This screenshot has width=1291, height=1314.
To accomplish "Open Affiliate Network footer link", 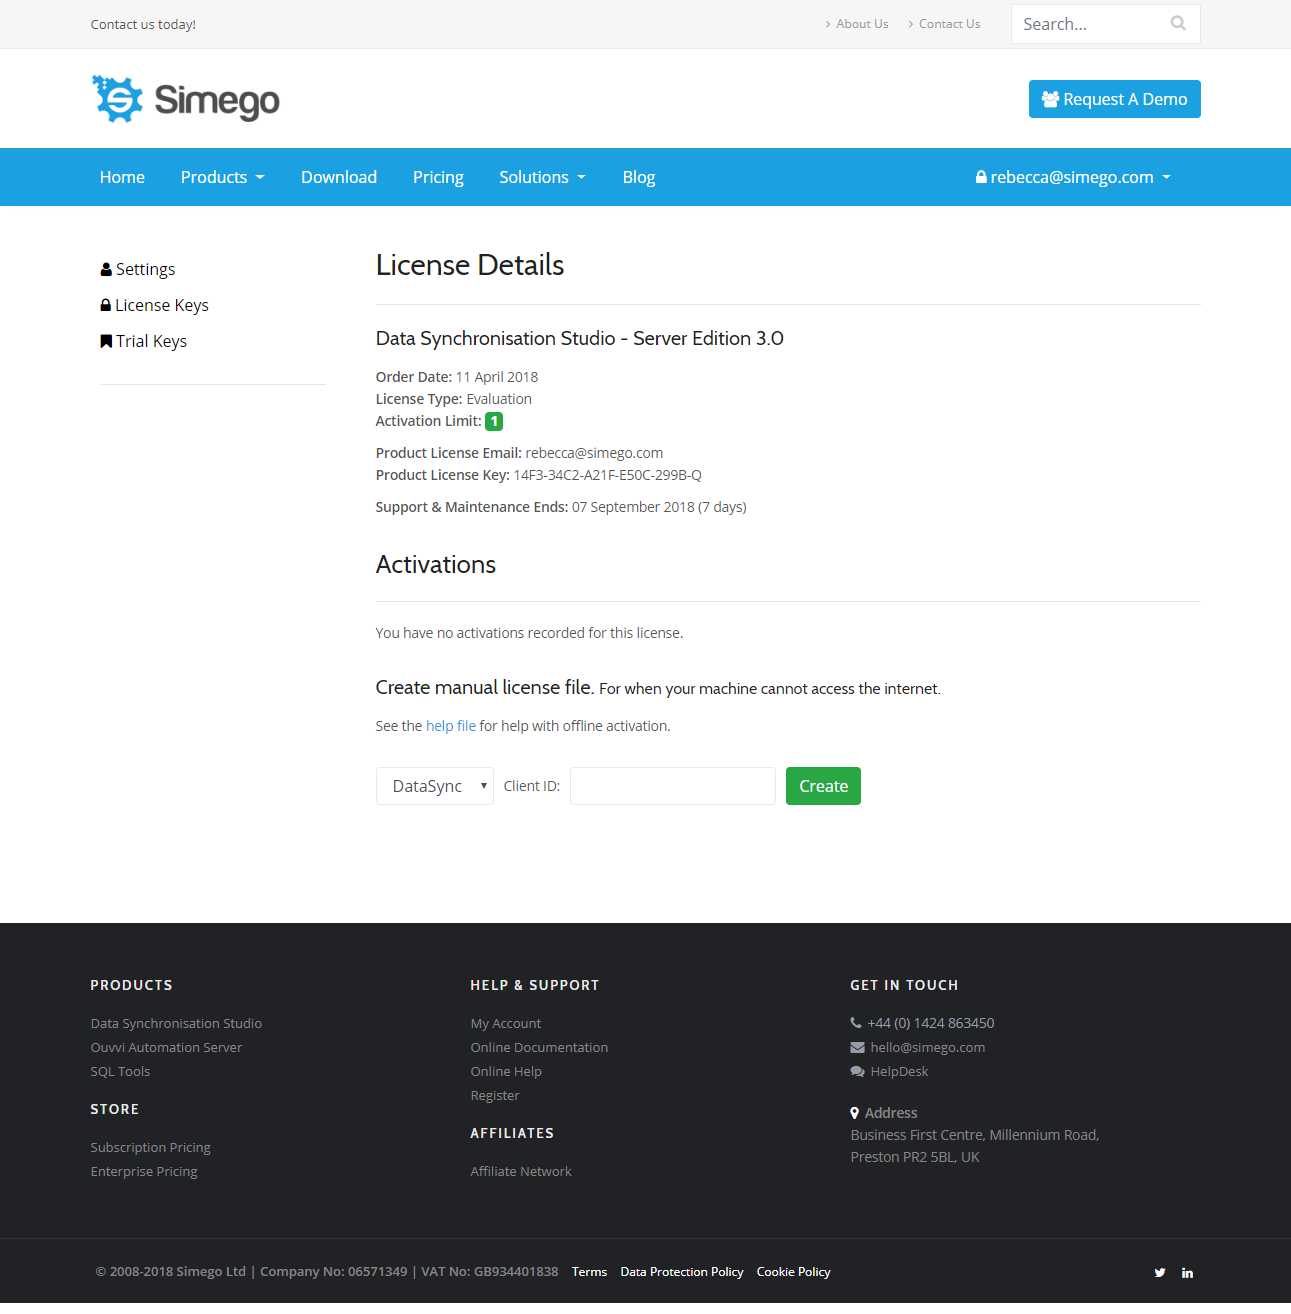I will [521, 1171].
